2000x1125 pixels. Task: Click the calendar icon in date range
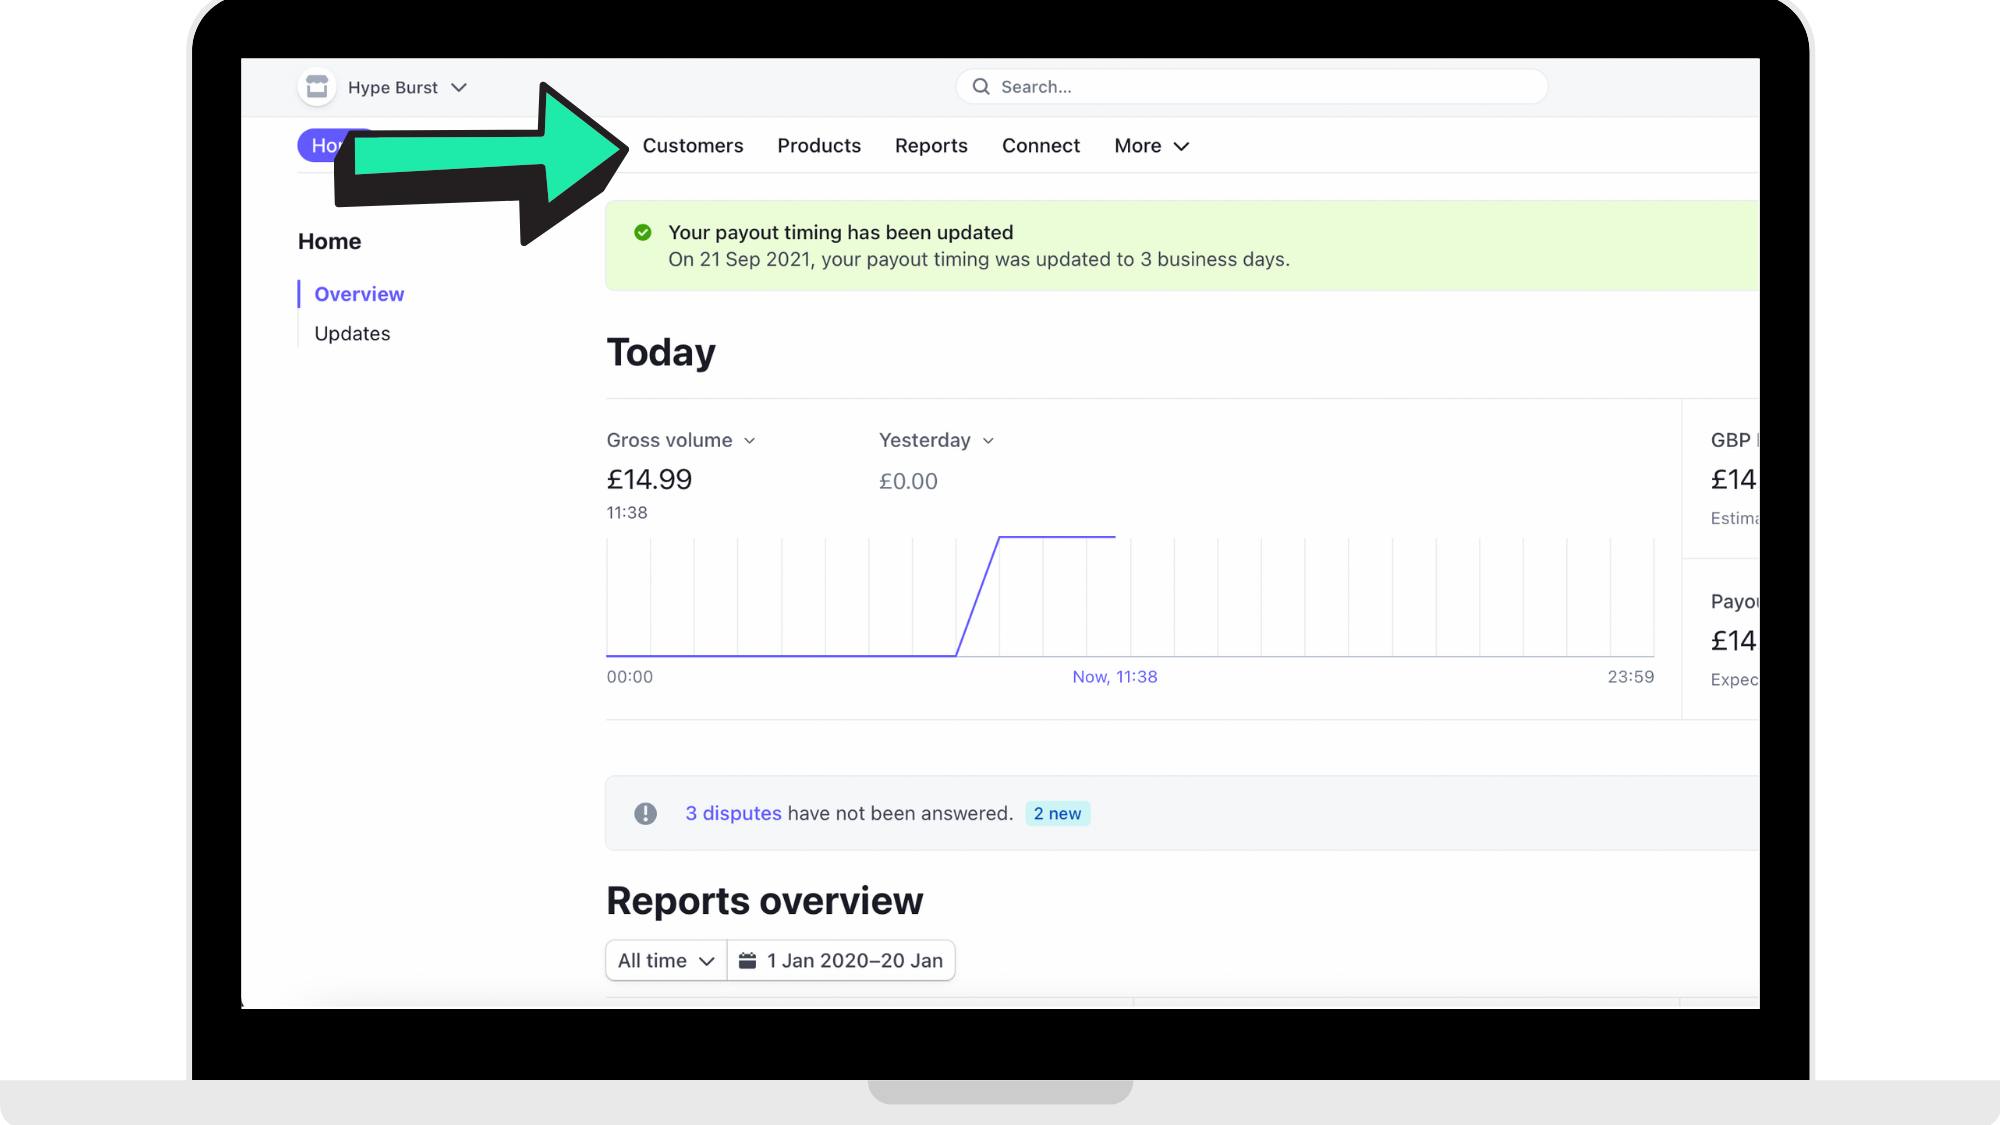click(747, 961)
